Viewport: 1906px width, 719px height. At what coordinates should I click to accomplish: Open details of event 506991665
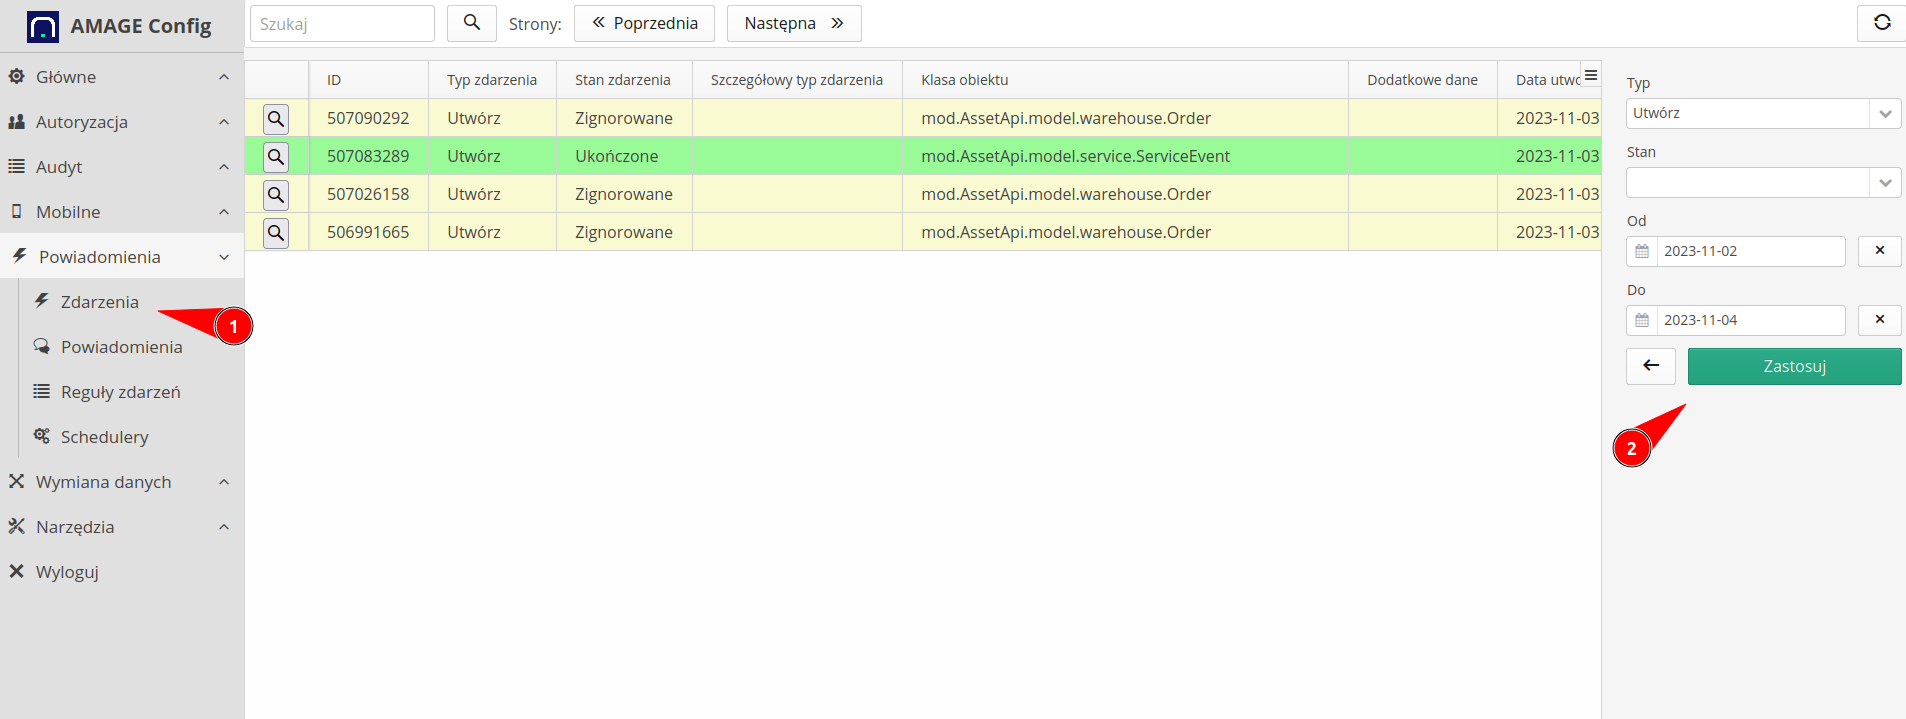click(x=276, y=233)
